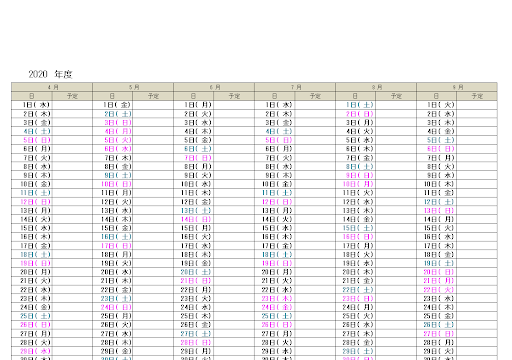Select August 10日(月) holiday cell
The height and width of the screenshot is (360, 512).
pos(356,184)
